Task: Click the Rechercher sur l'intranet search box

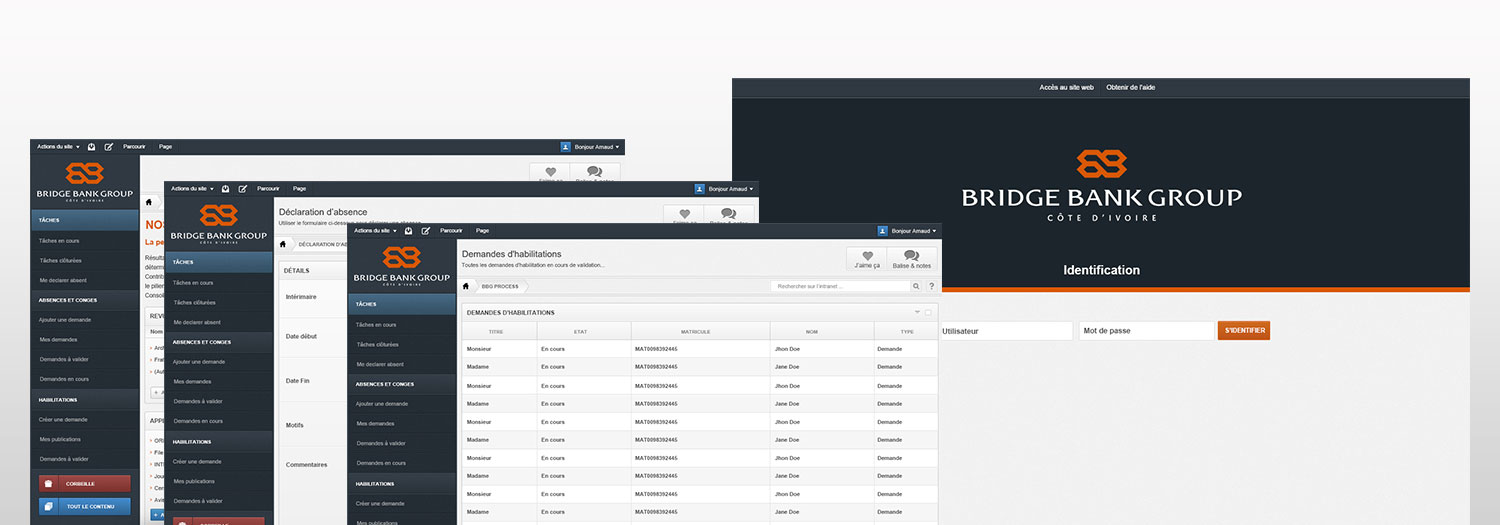Action: click(840, 286)
